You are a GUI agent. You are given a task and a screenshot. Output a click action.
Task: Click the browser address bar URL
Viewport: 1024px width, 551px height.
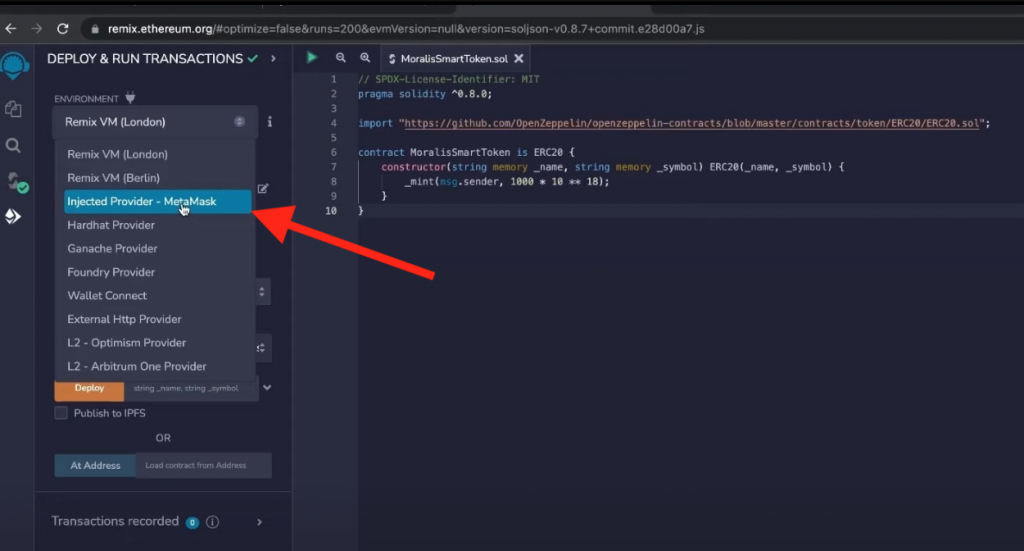(406, 29)
